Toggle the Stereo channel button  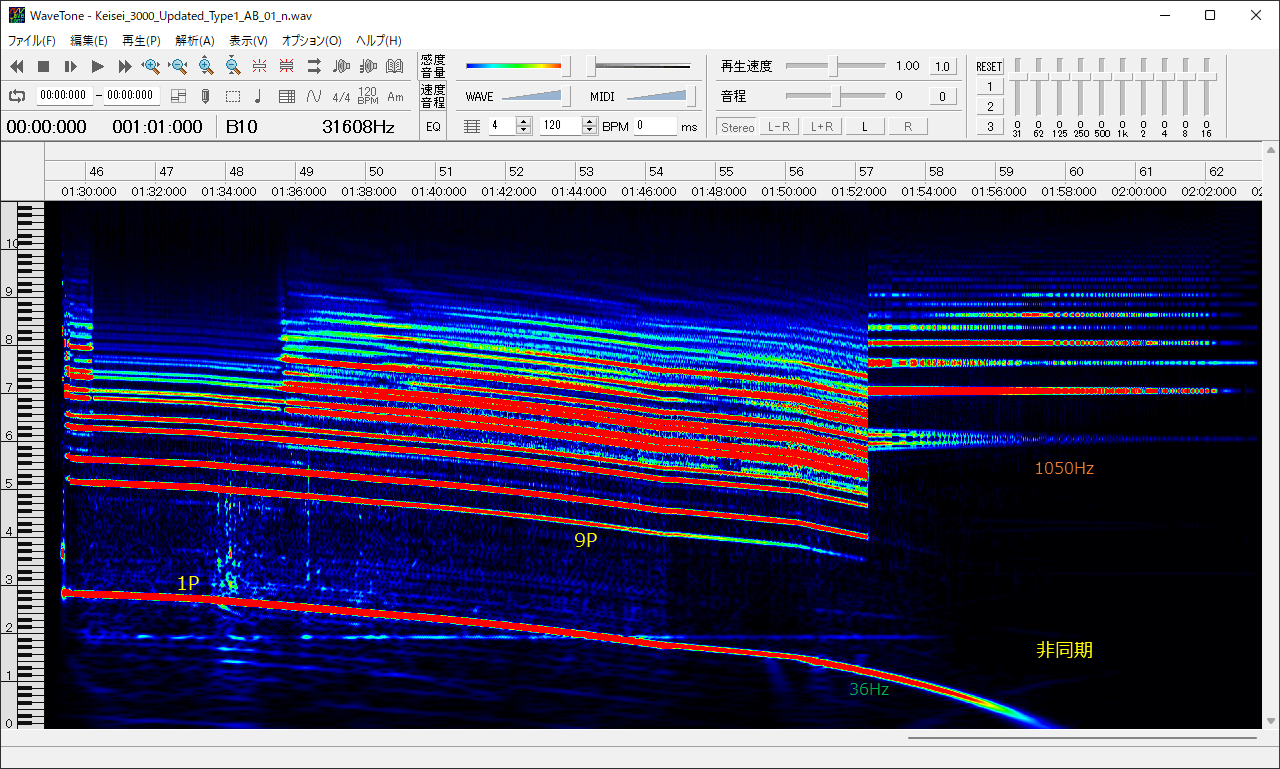[x=737, y=127]
